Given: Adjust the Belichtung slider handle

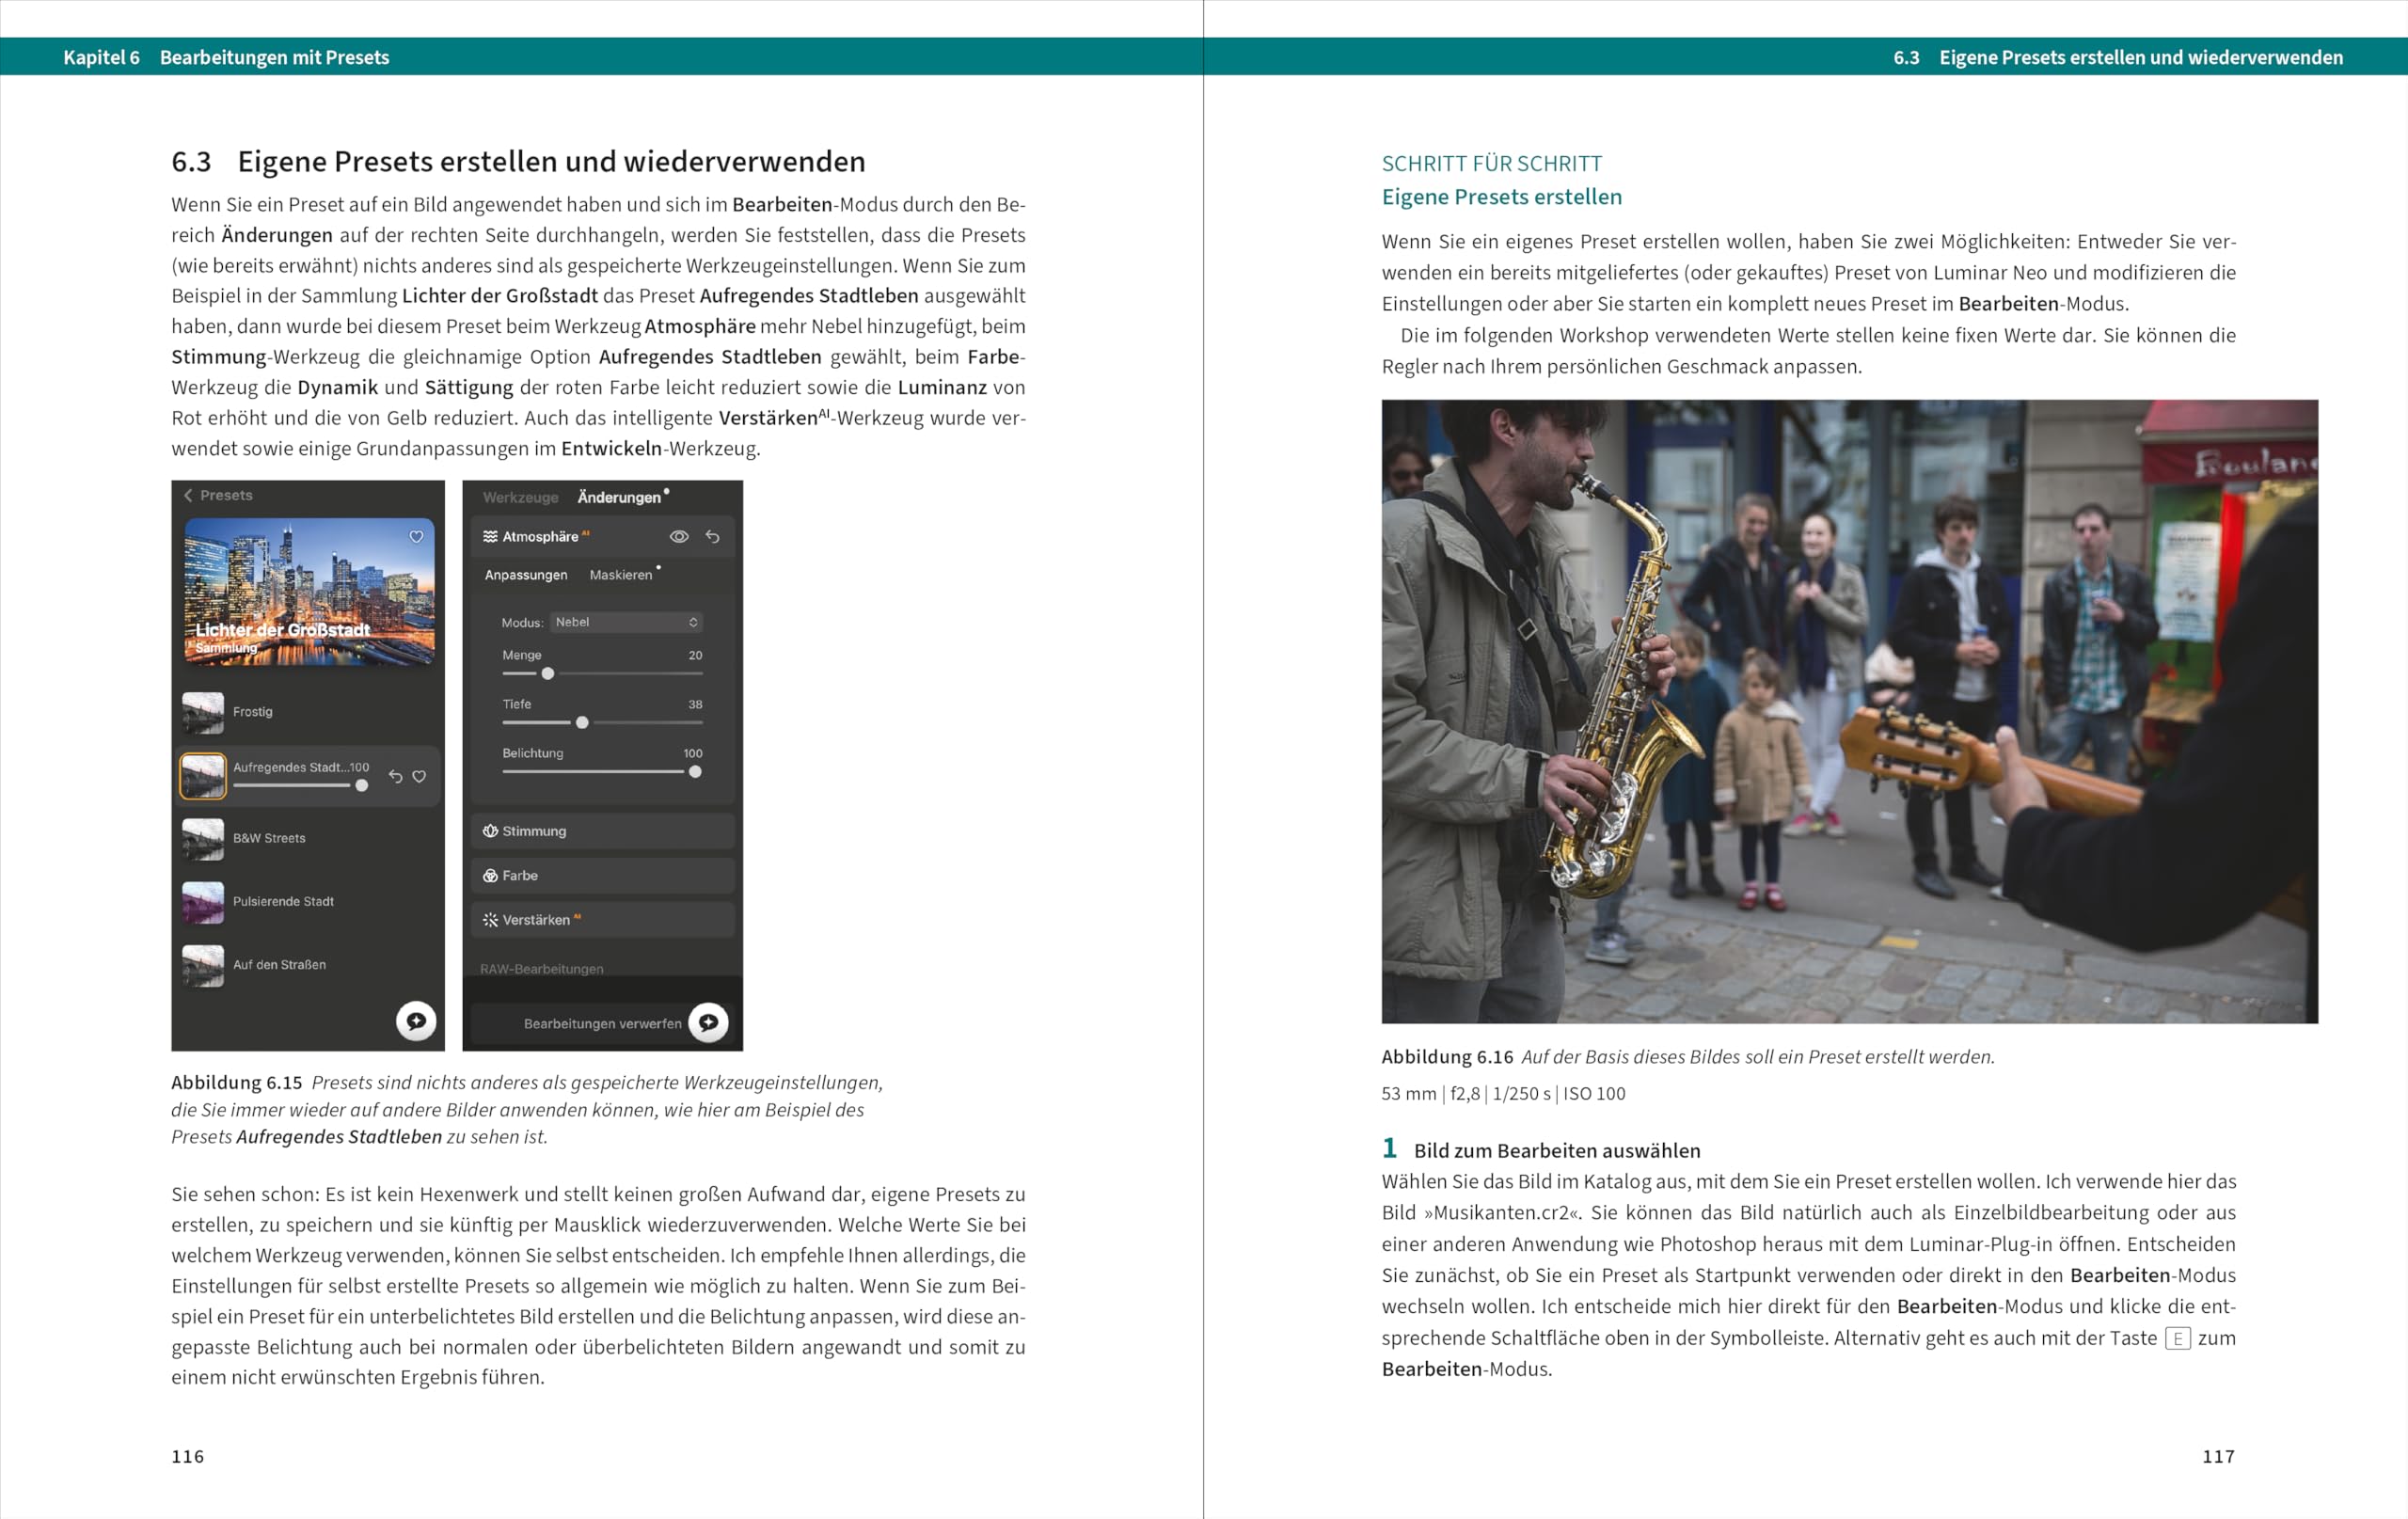Looking at the screenshot, I should point(695,772).
